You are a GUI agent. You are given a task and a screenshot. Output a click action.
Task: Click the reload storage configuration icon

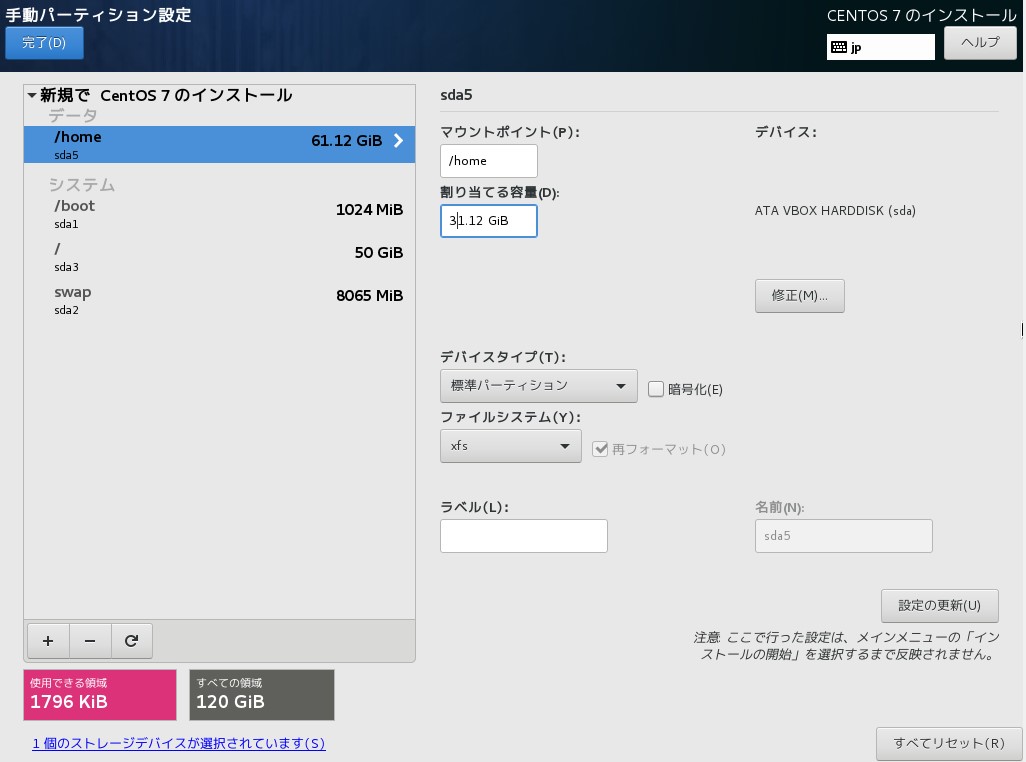131,640
